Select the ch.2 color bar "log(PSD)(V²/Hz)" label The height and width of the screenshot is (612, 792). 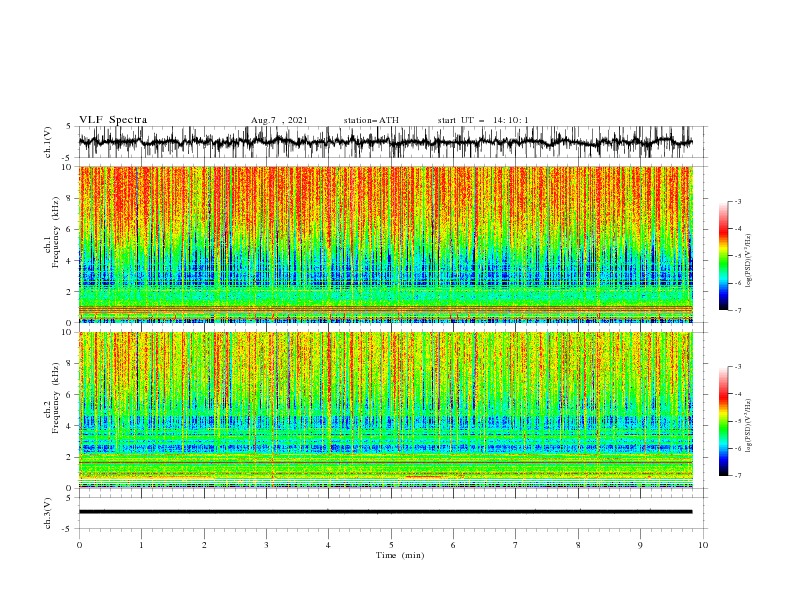pyautogui.click(x=749, y=426)
